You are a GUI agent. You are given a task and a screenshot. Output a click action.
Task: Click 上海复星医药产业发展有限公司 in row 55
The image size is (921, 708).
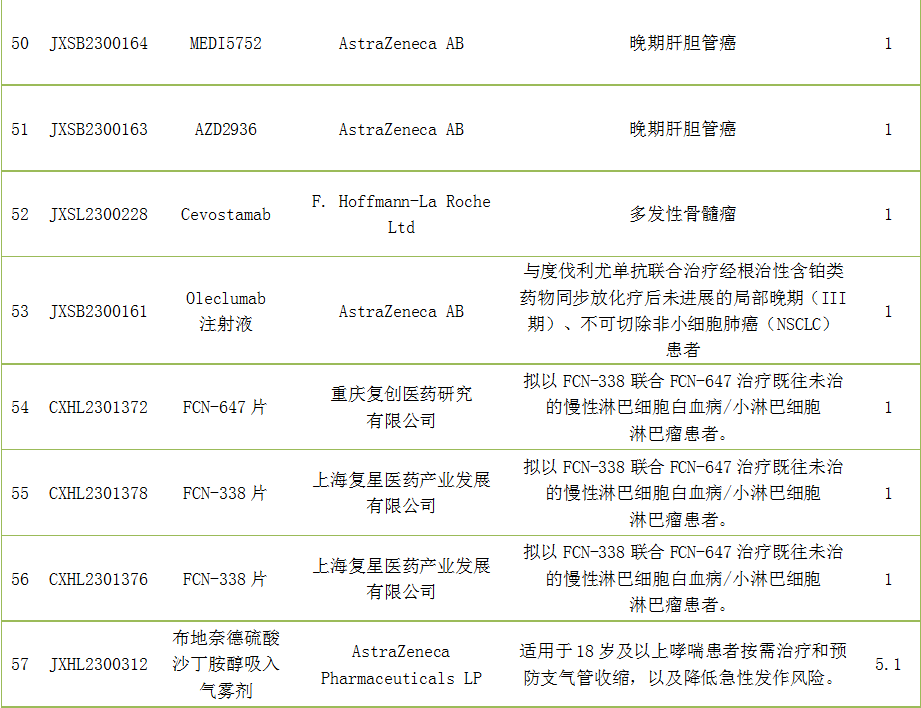click(x=401, y=492)
